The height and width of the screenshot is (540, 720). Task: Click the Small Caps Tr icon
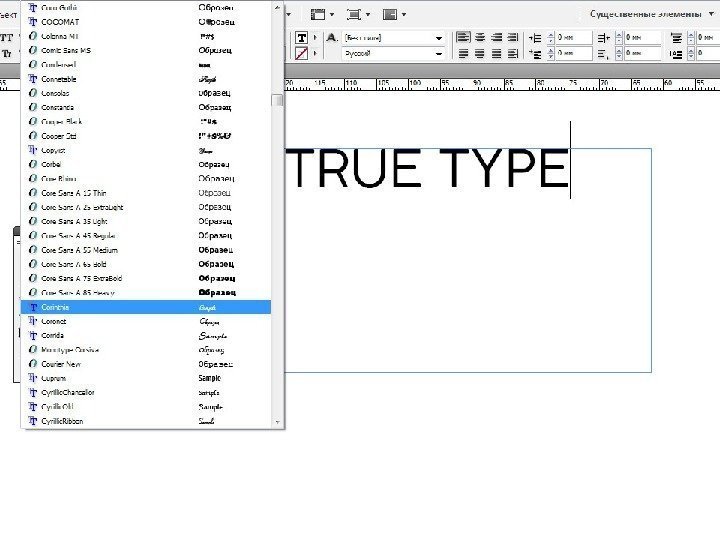(6, 54)
